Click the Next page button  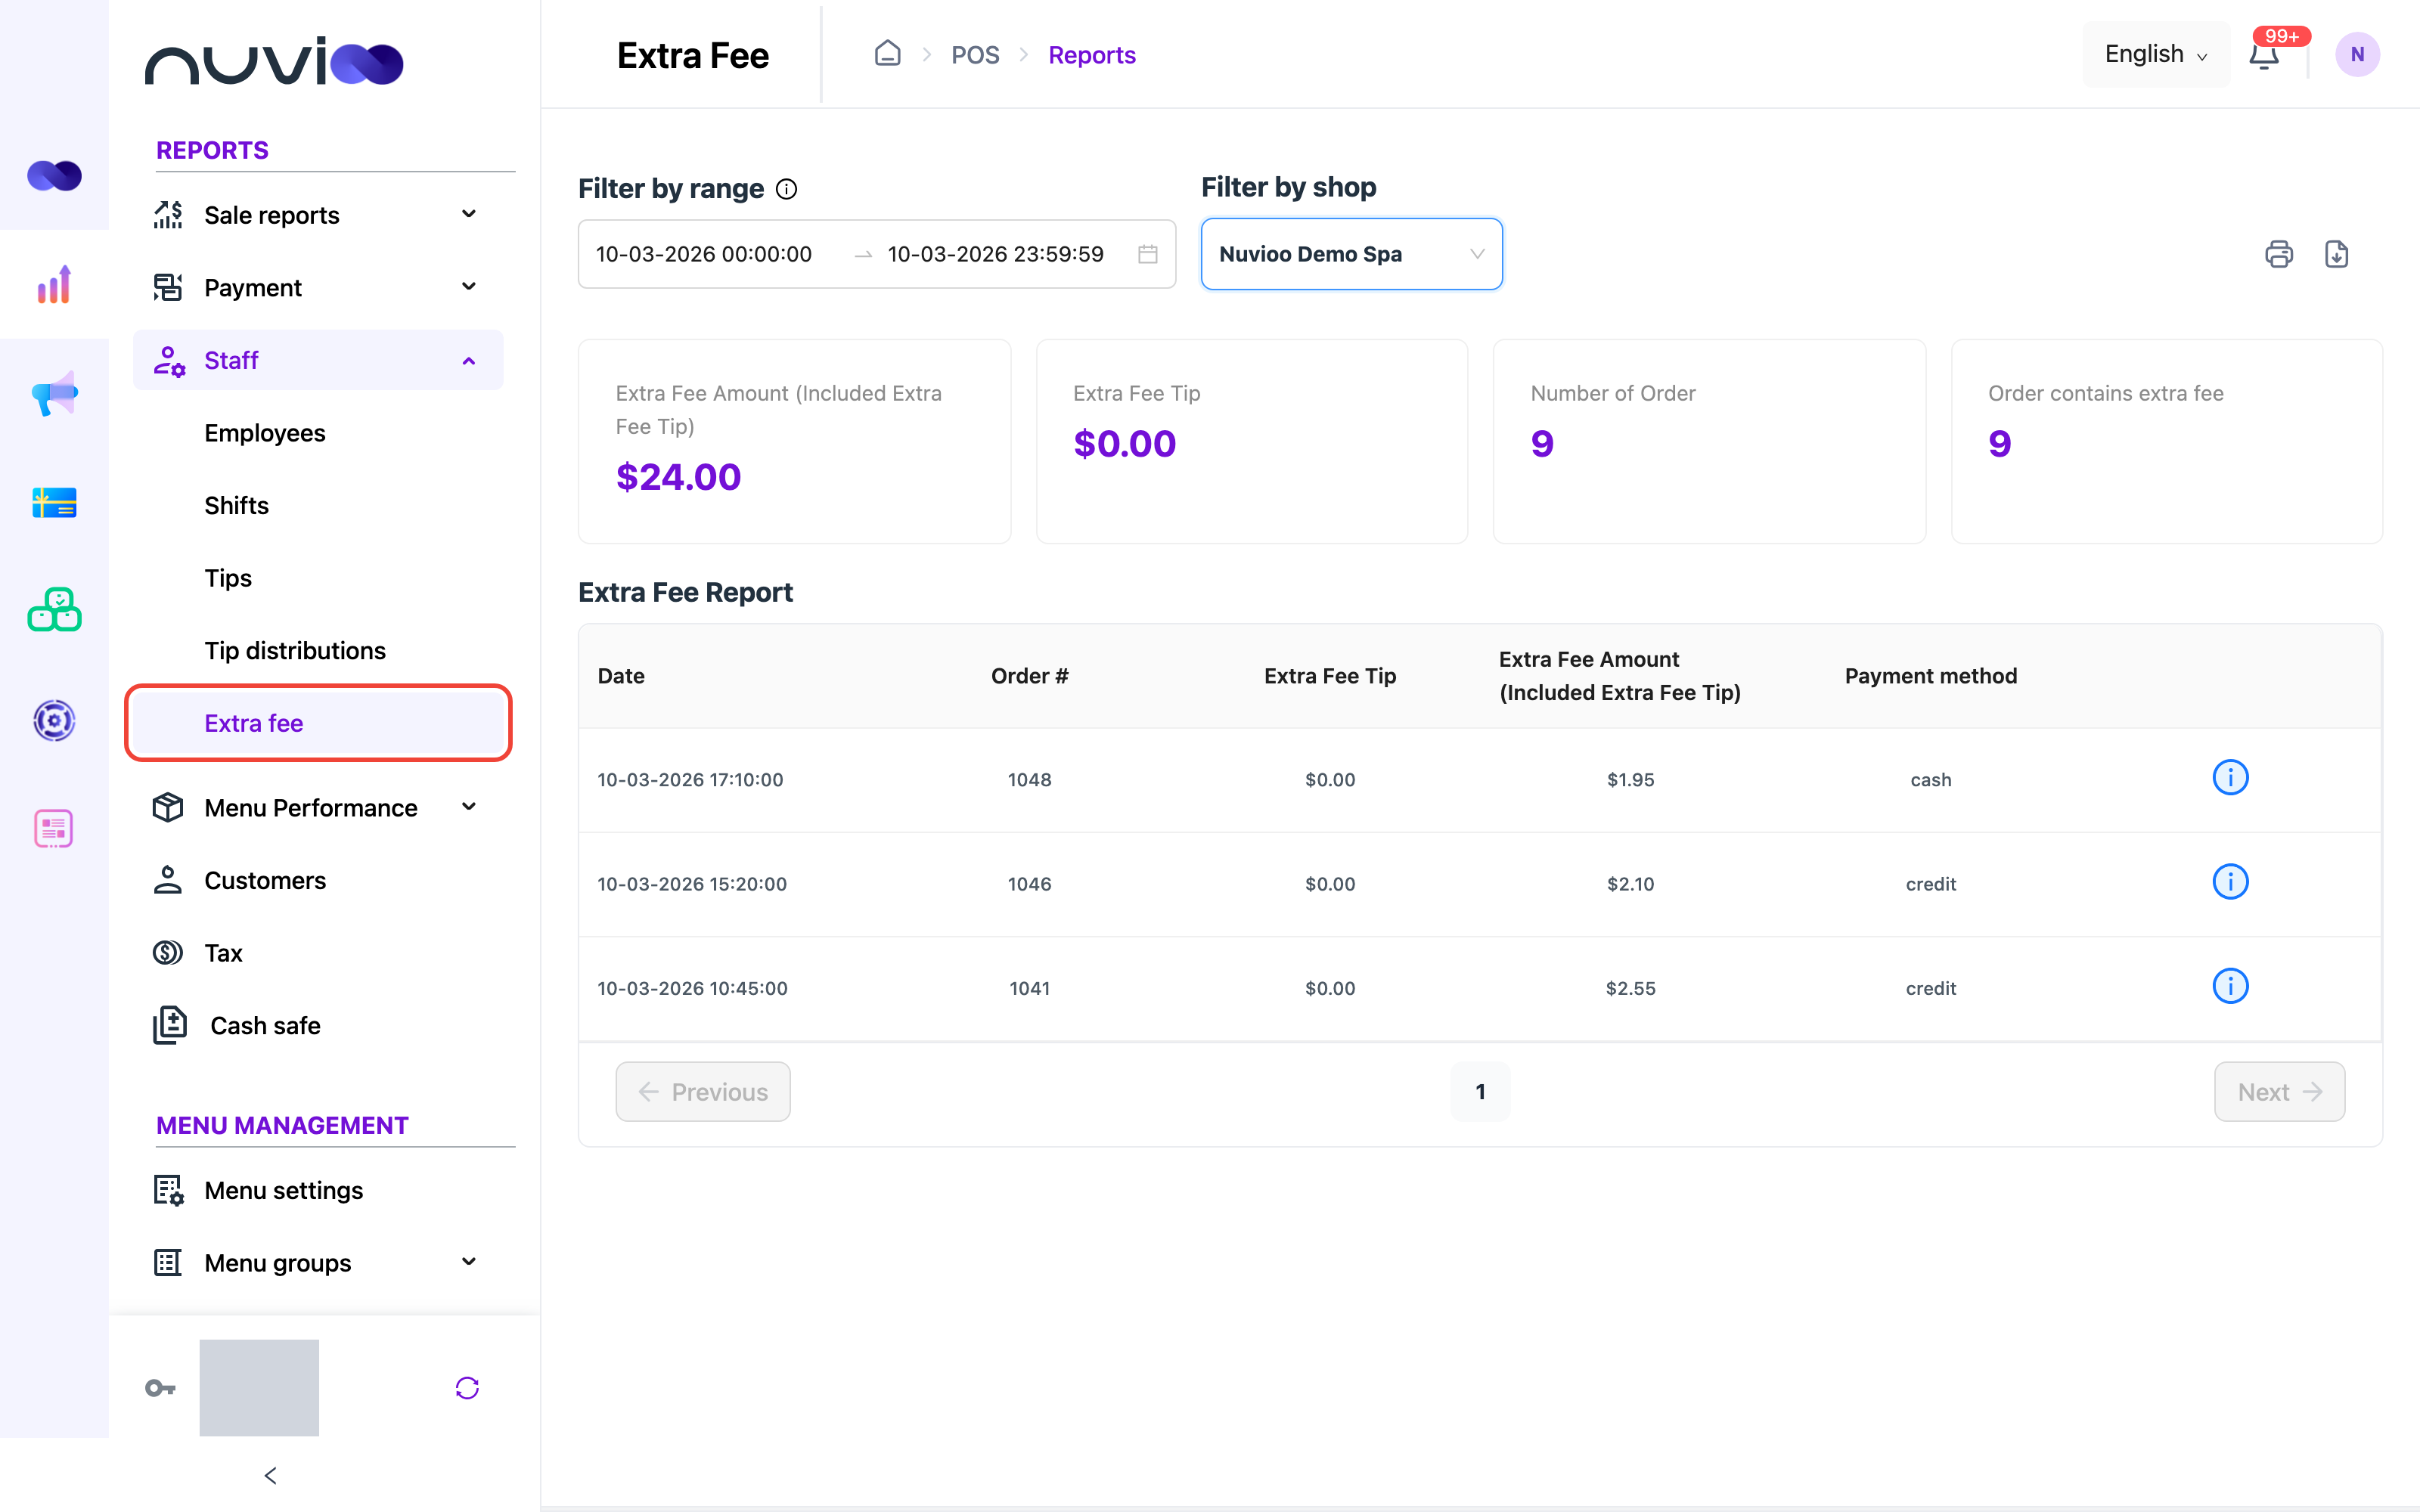click(x=2279, y=1092)
